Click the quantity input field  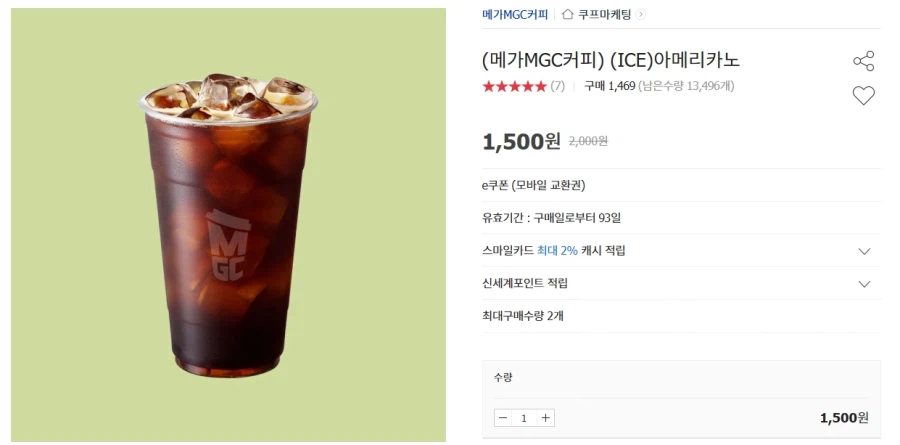(524, 418)
